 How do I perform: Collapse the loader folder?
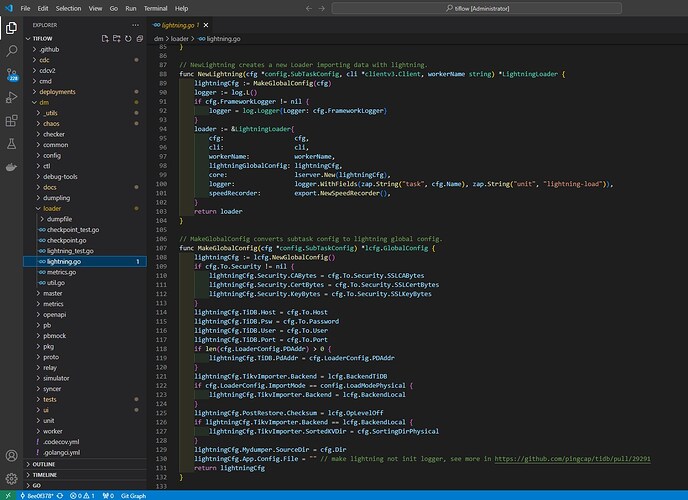click(52, 209)
